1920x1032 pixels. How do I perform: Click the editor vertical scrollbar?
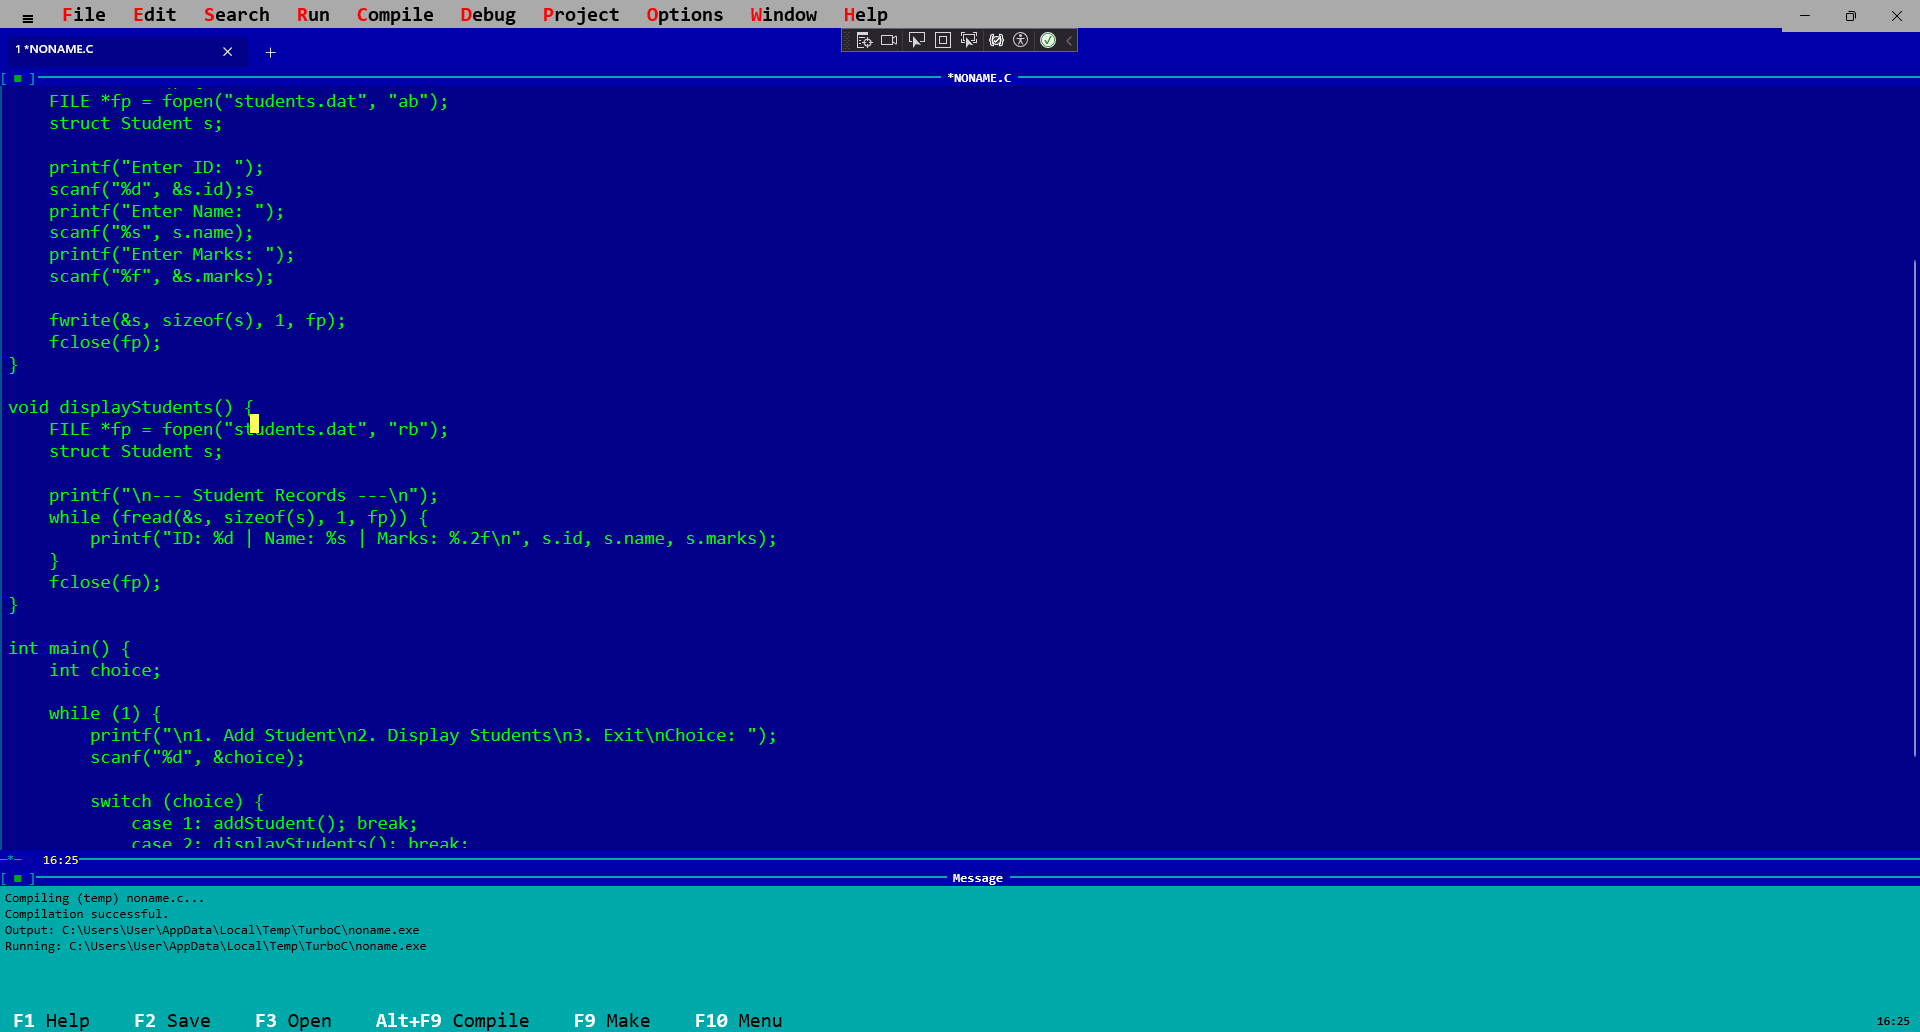click(x=1914, y=508)
